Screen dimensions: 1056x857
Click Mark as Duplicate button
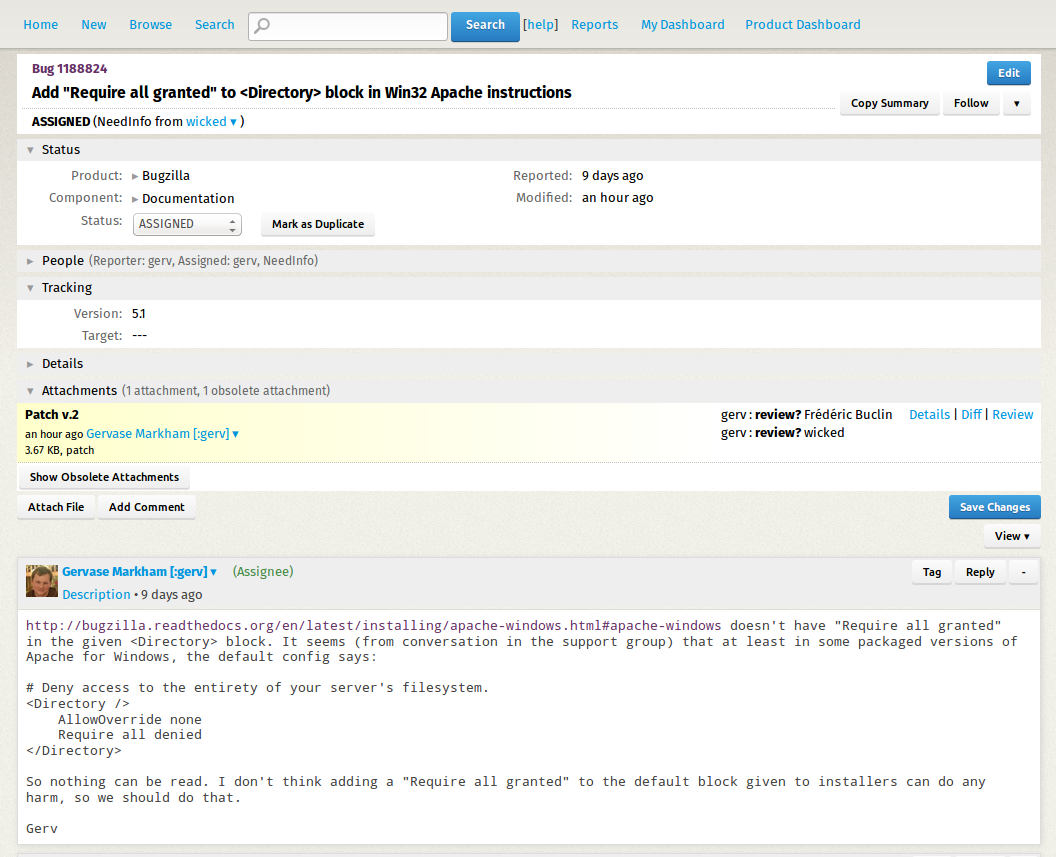coord(317,224)
